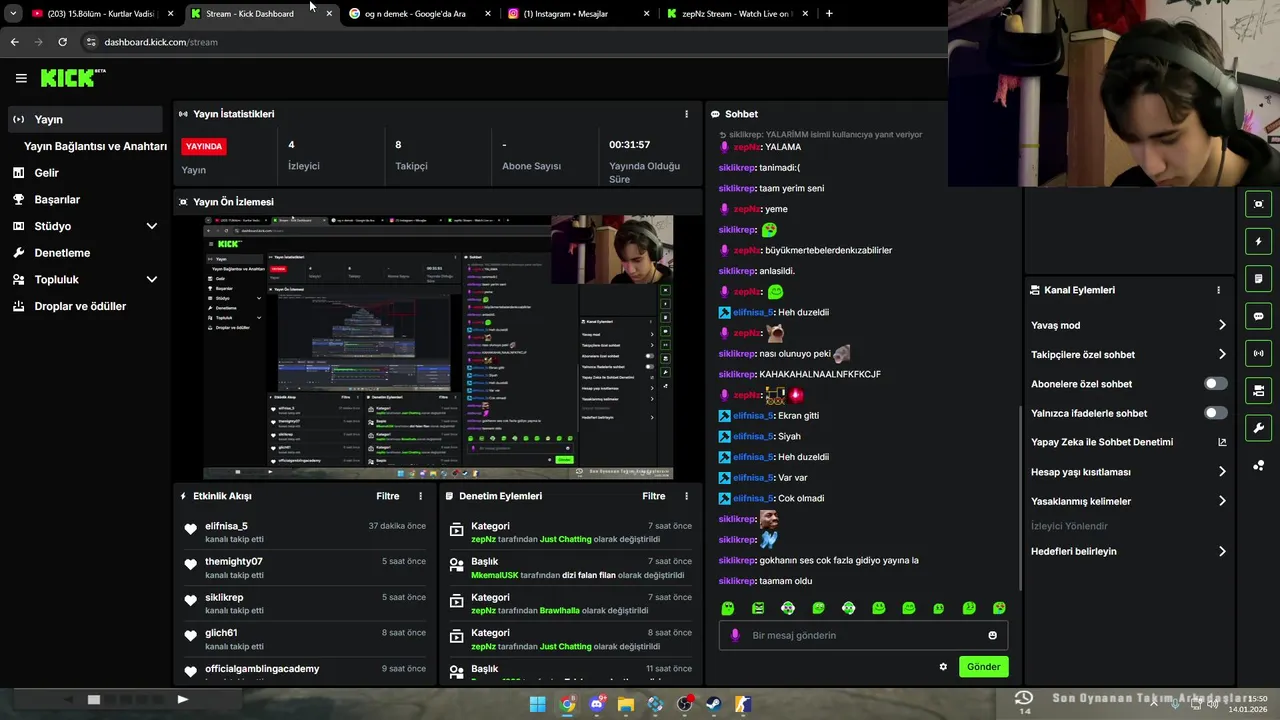This screenshot has height=720, width=1280.
Task: Open Droplar ve ödüller page
Action: tap(83, 306)
